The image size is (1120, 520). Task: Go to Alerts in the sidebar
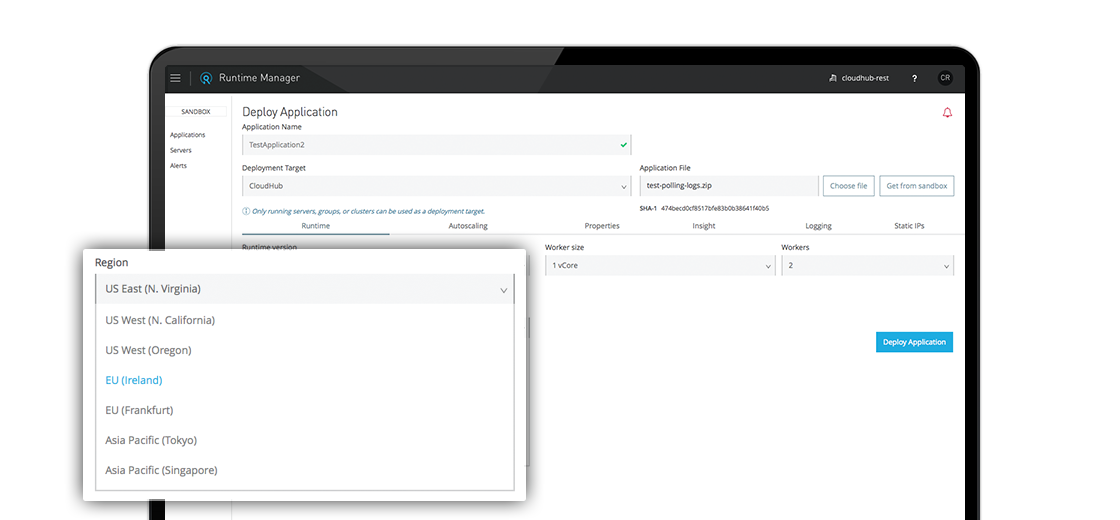point(179,166)
